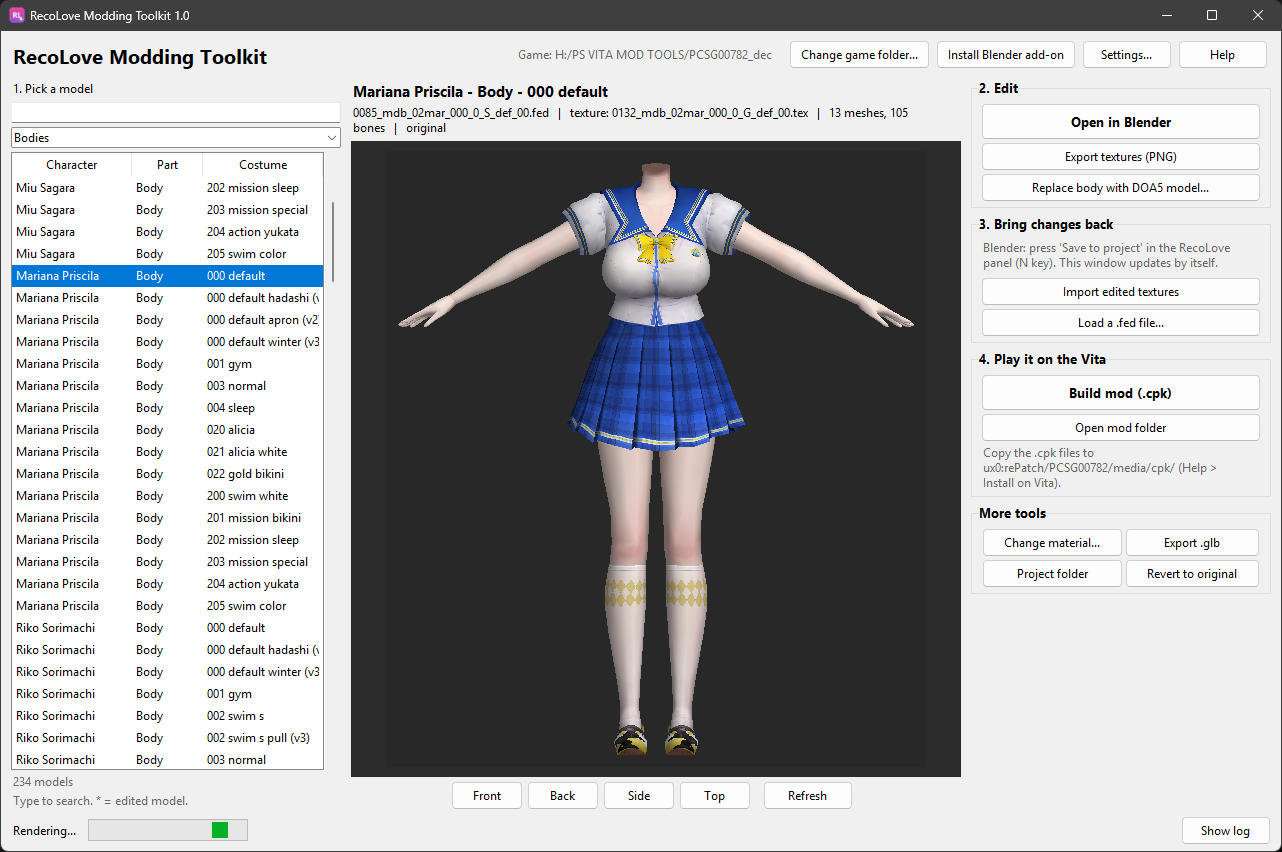Click Open mod folder button
Image resolution: width=1282 pixels, height=852 pixels.
pyautogui.click(x=1121, y=428)
